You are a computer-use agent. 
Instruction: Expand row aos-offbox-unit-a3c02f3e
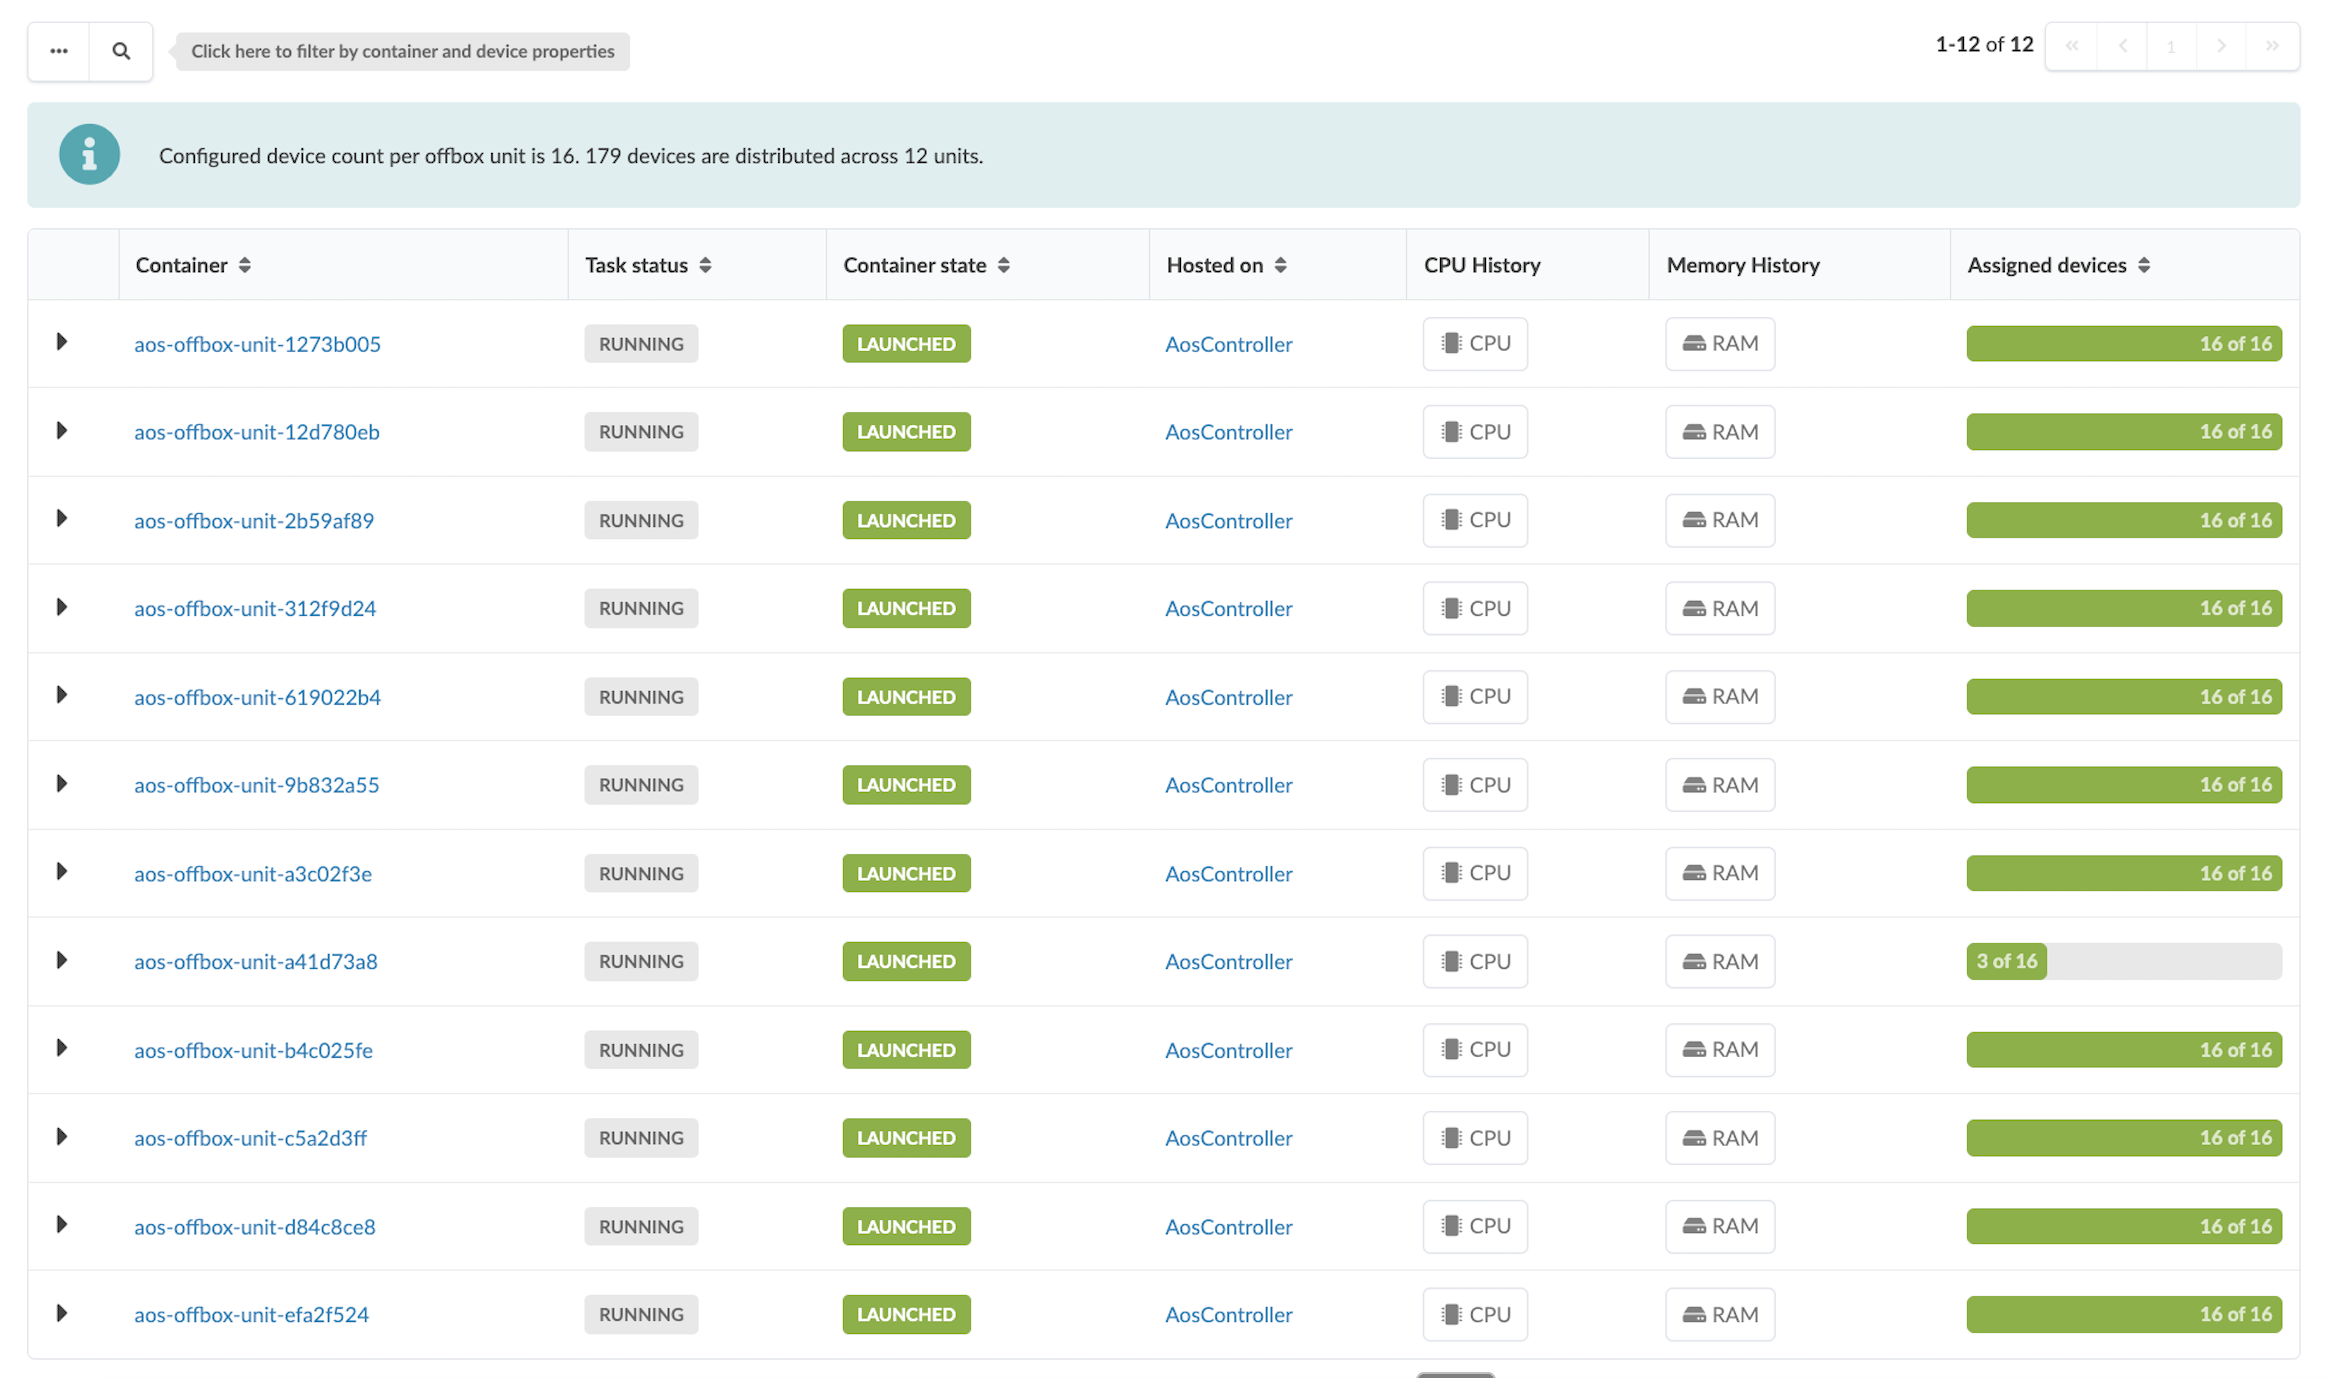click(x=61, y=872)
